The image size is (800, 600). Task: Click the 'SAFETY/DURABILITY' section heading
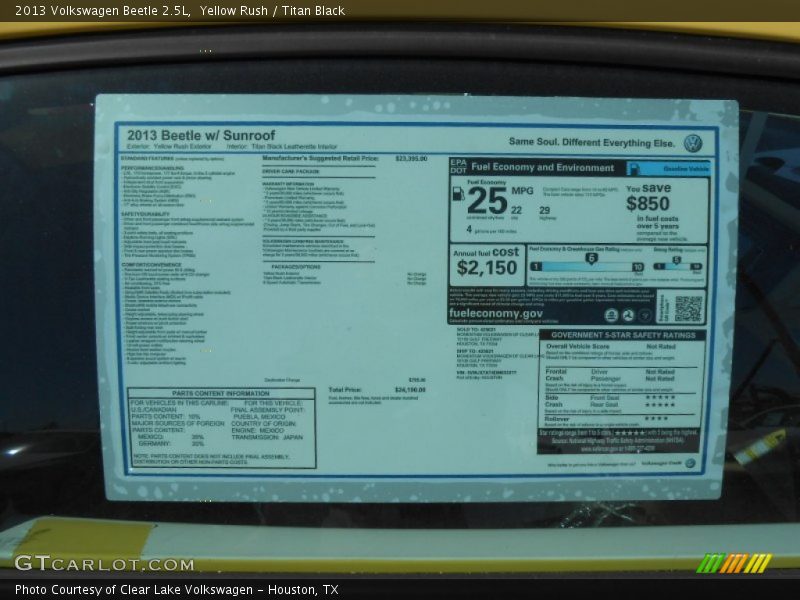point(145,214)
